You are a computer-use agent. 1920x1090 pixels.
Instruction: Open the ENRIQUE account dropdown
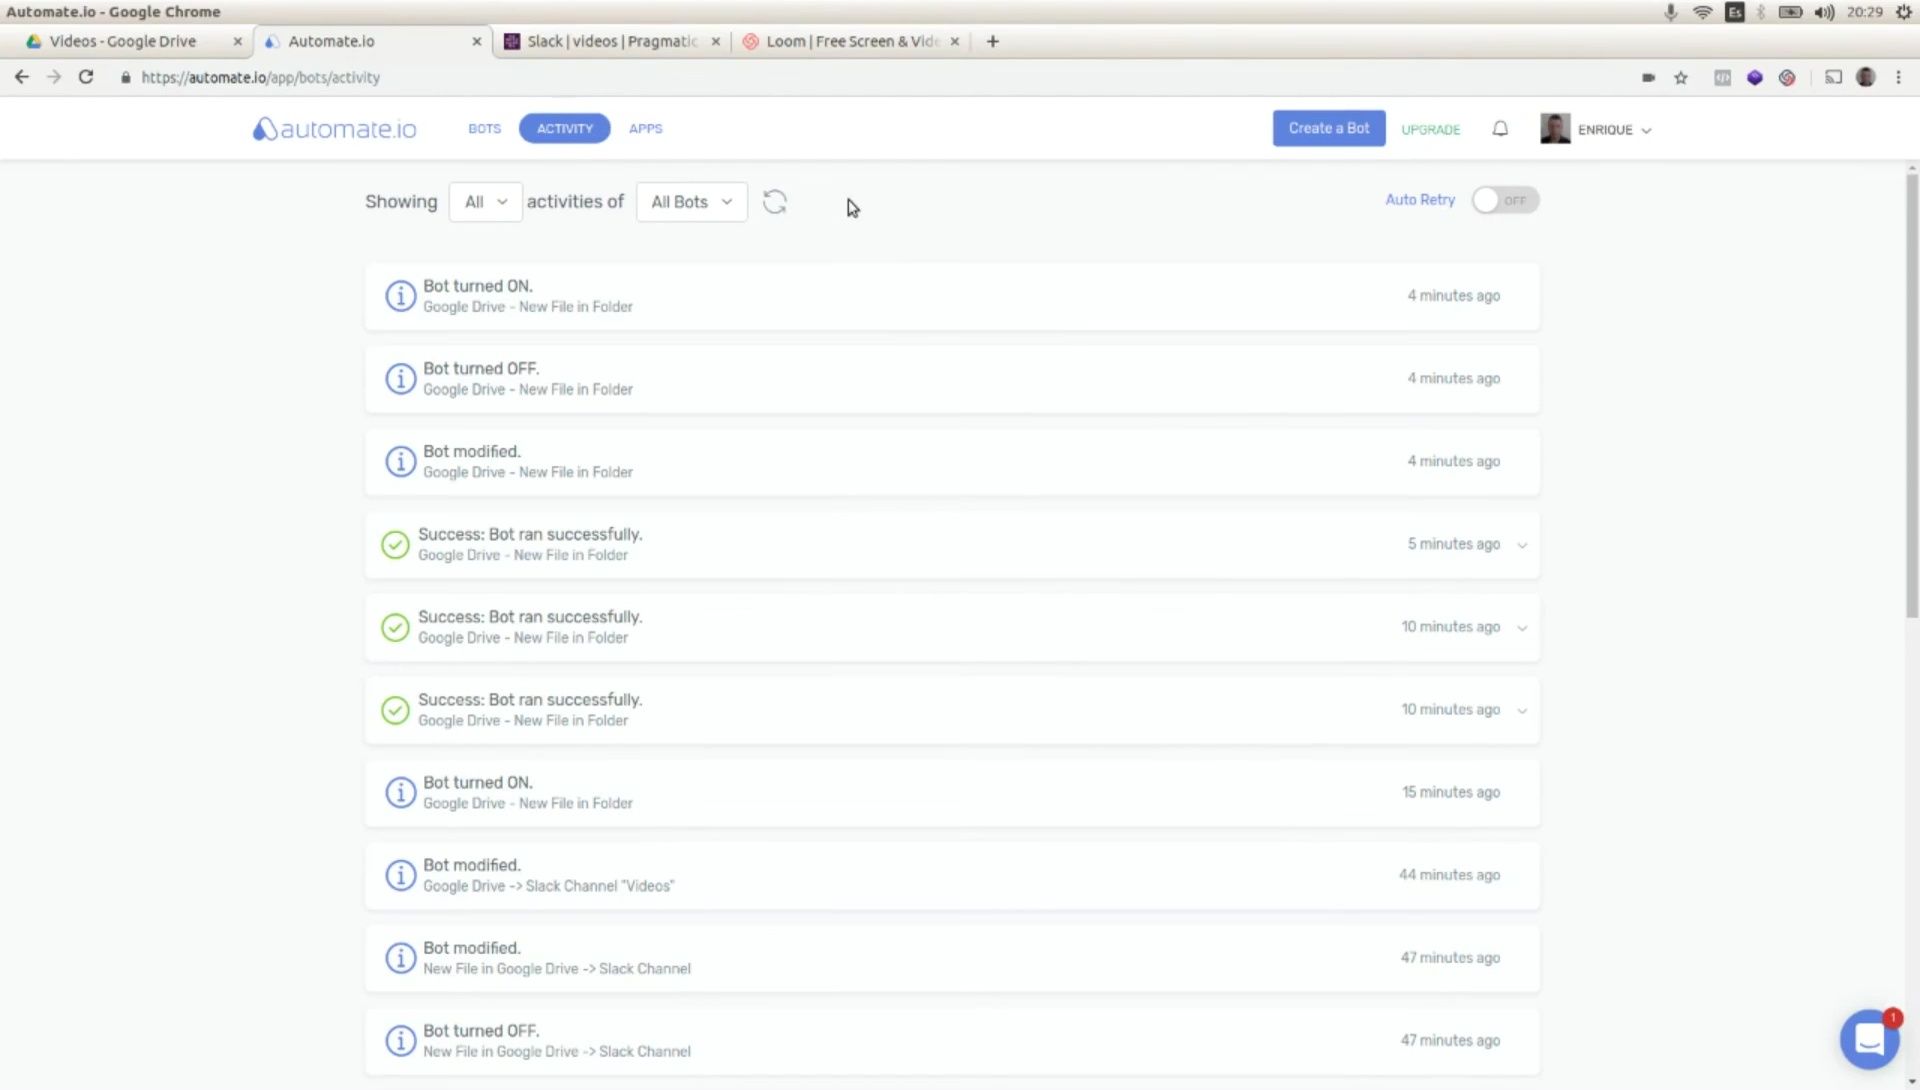1614,130
